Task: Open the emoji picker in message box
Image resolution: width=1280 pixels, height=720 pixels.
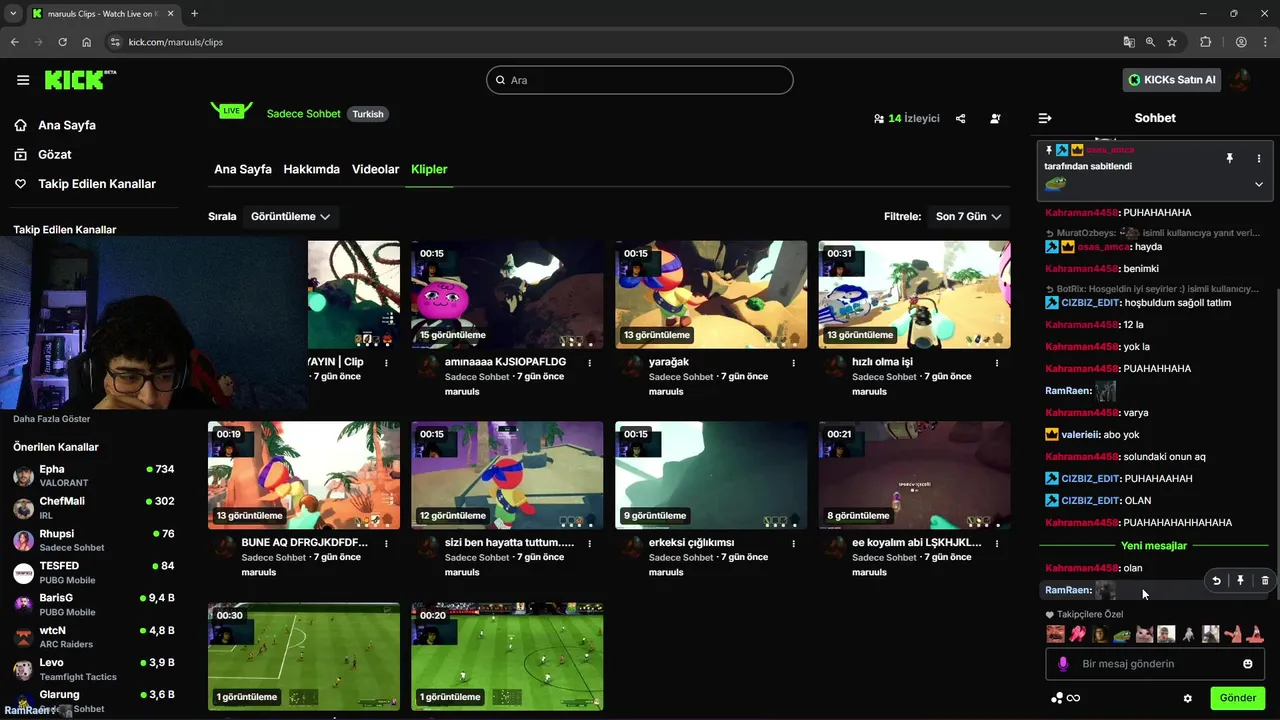Action: coord(1248,664)
